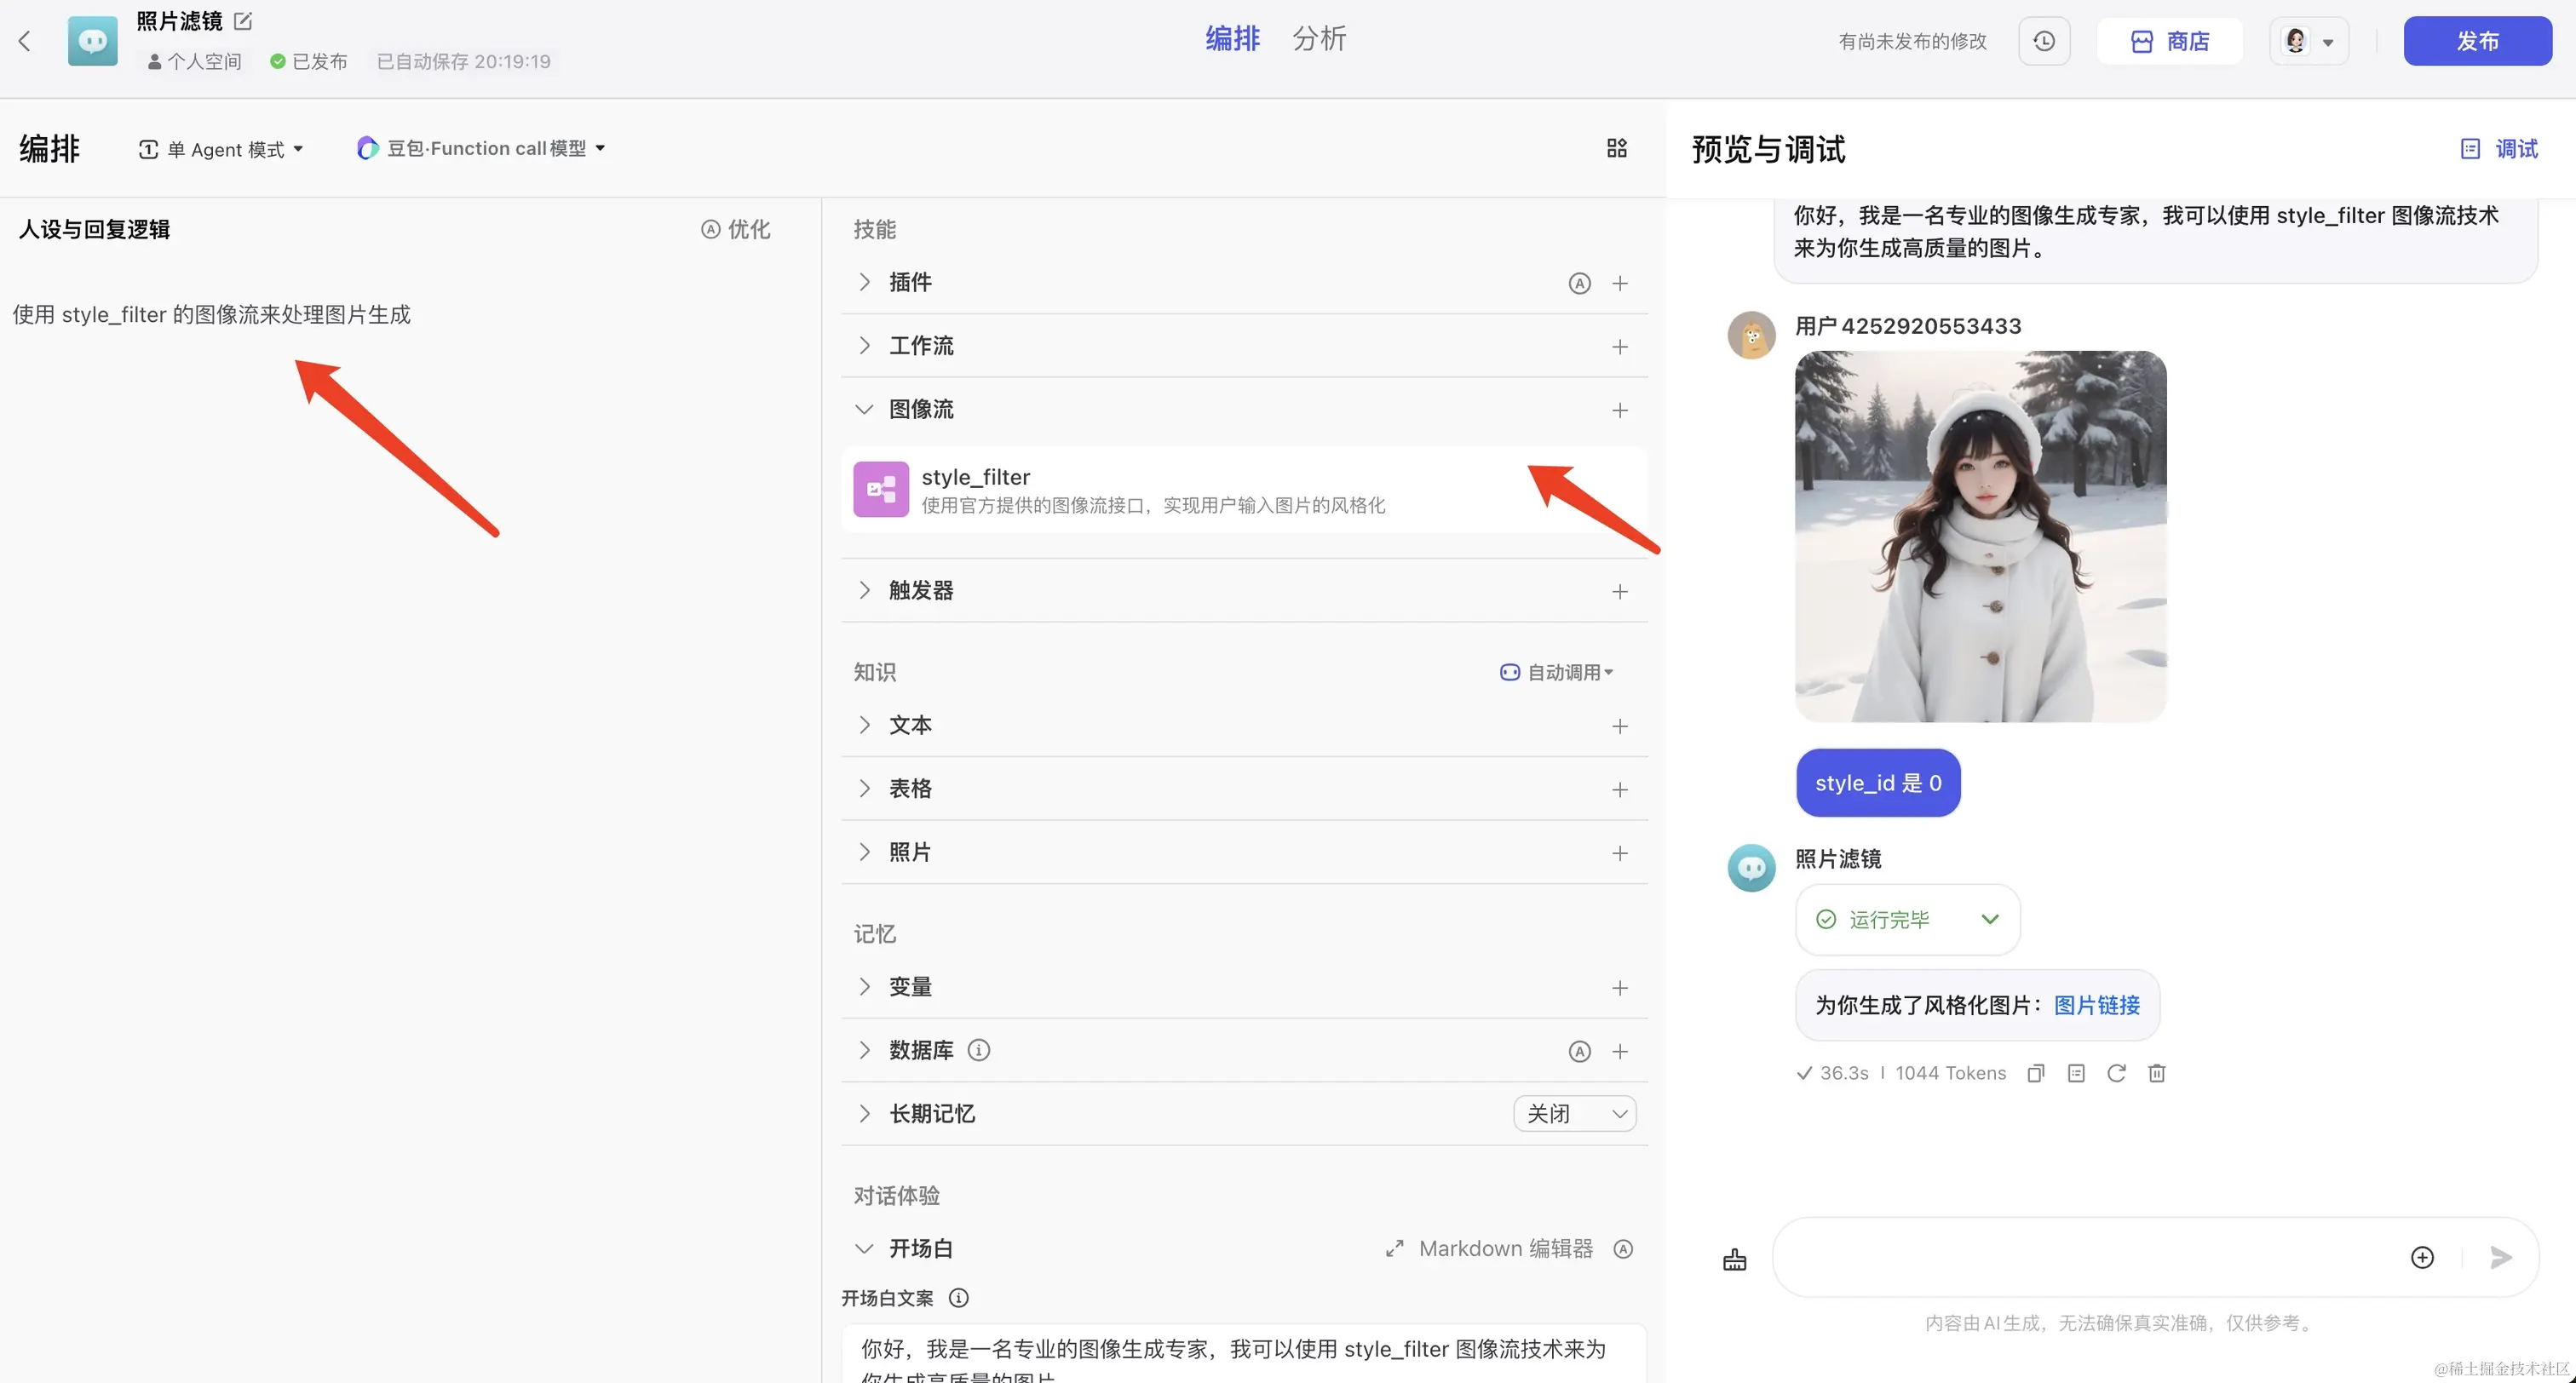Auto-generate opening with 开场白 A icon

(x=1623, y=1248)
